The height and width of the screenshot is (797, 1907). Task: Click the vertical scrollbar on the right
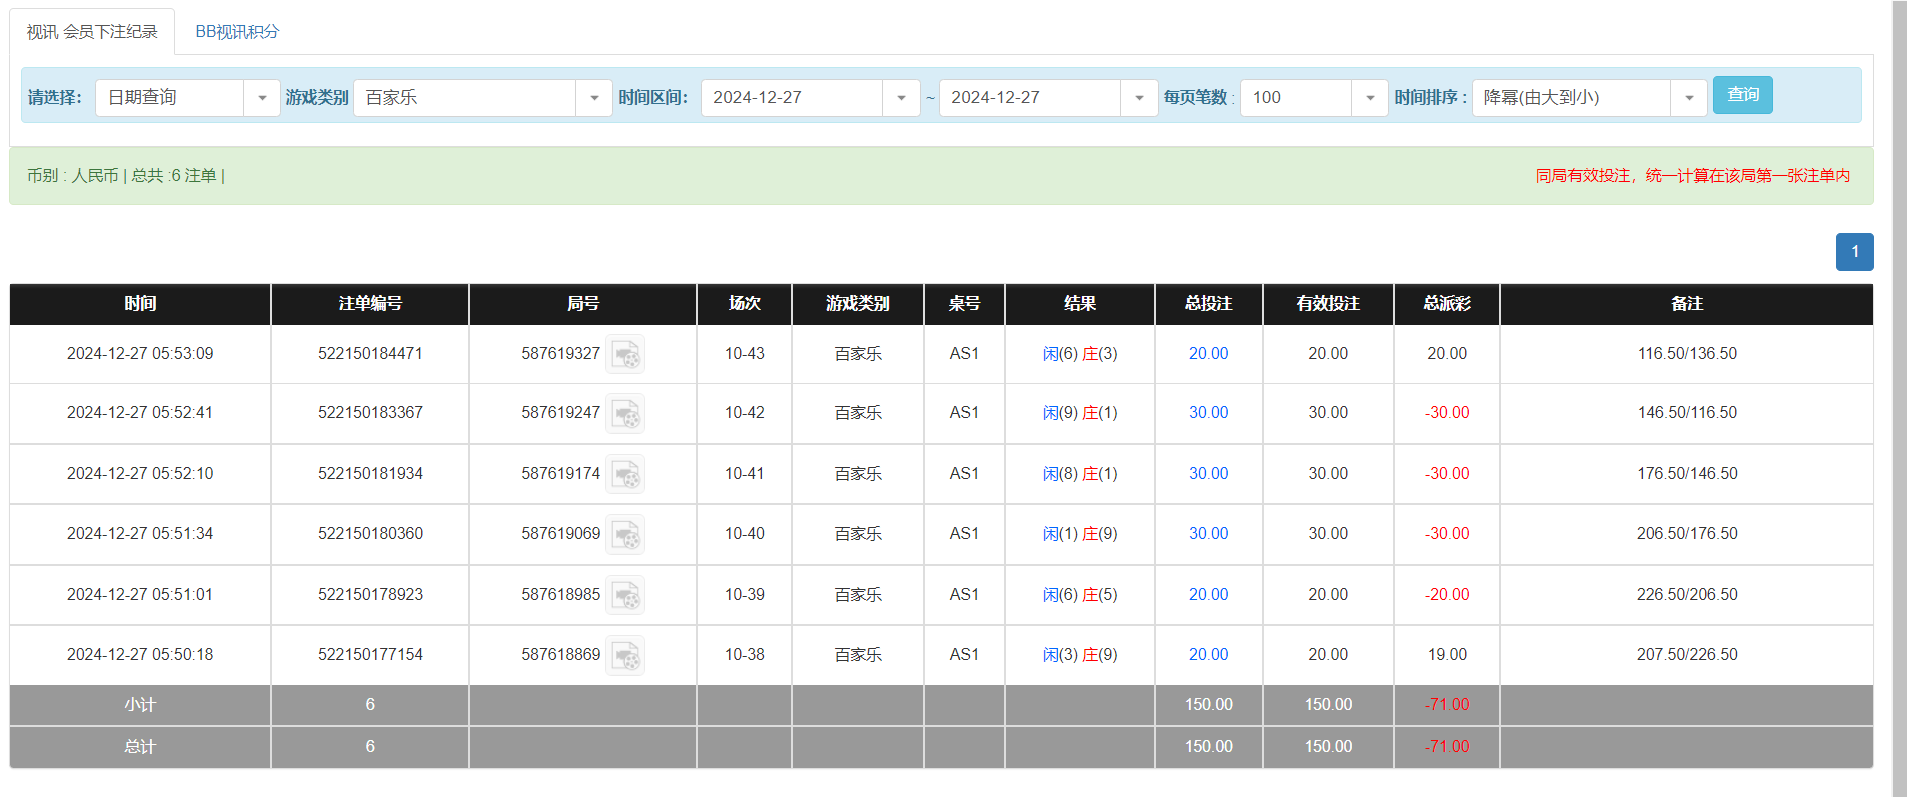[x=1899, y=400]
